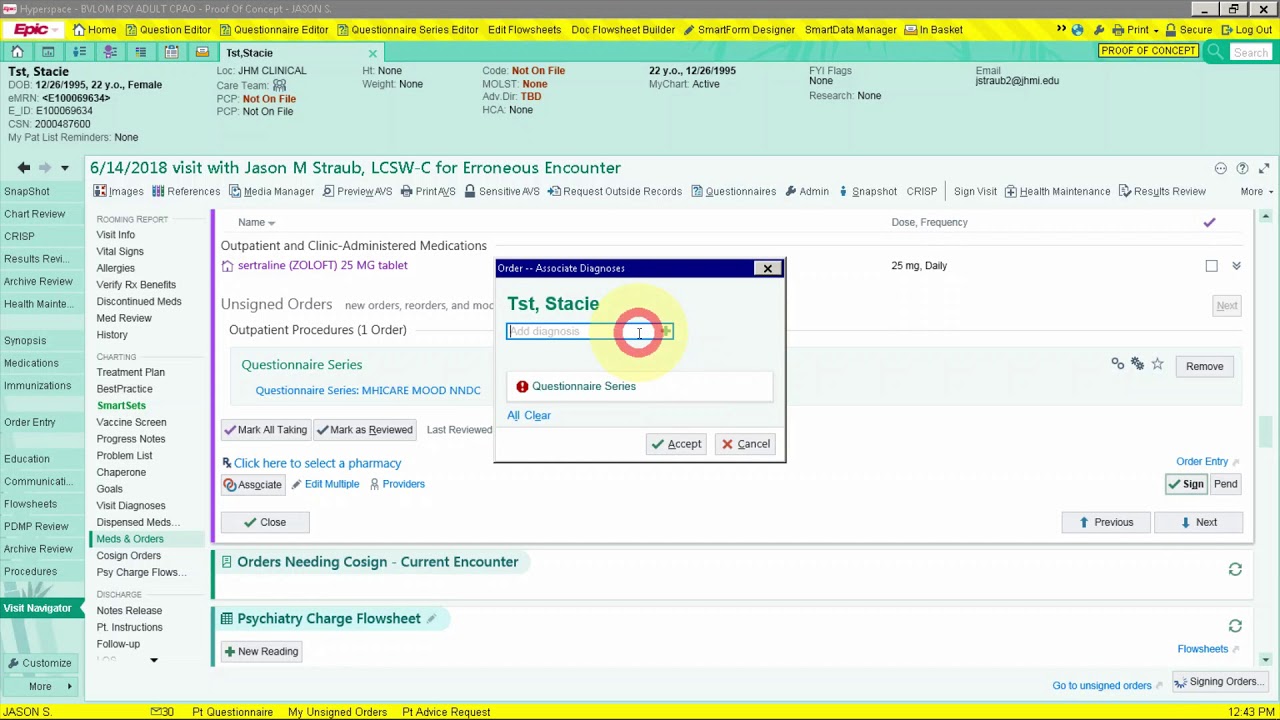Click the patient lists workspace icon
The image size is (1280, 720).
(79, 52)
